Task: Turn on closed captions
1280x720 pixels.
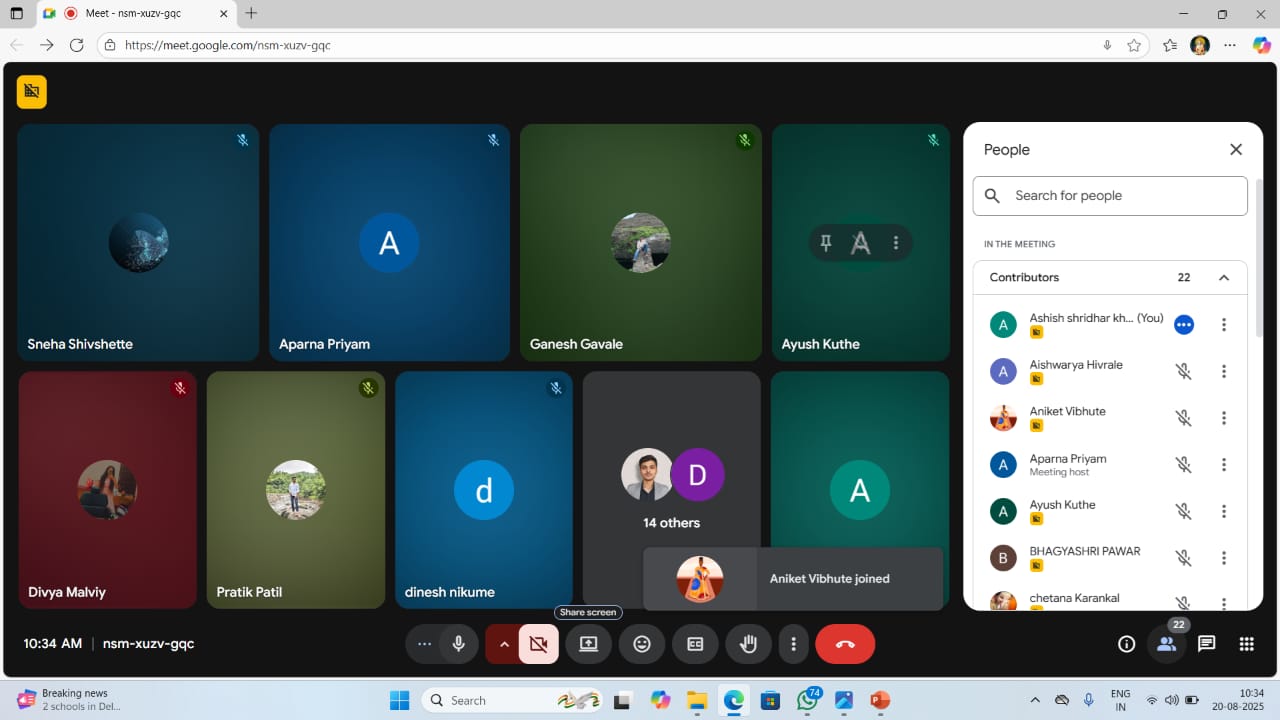Action: coord(695,644)
